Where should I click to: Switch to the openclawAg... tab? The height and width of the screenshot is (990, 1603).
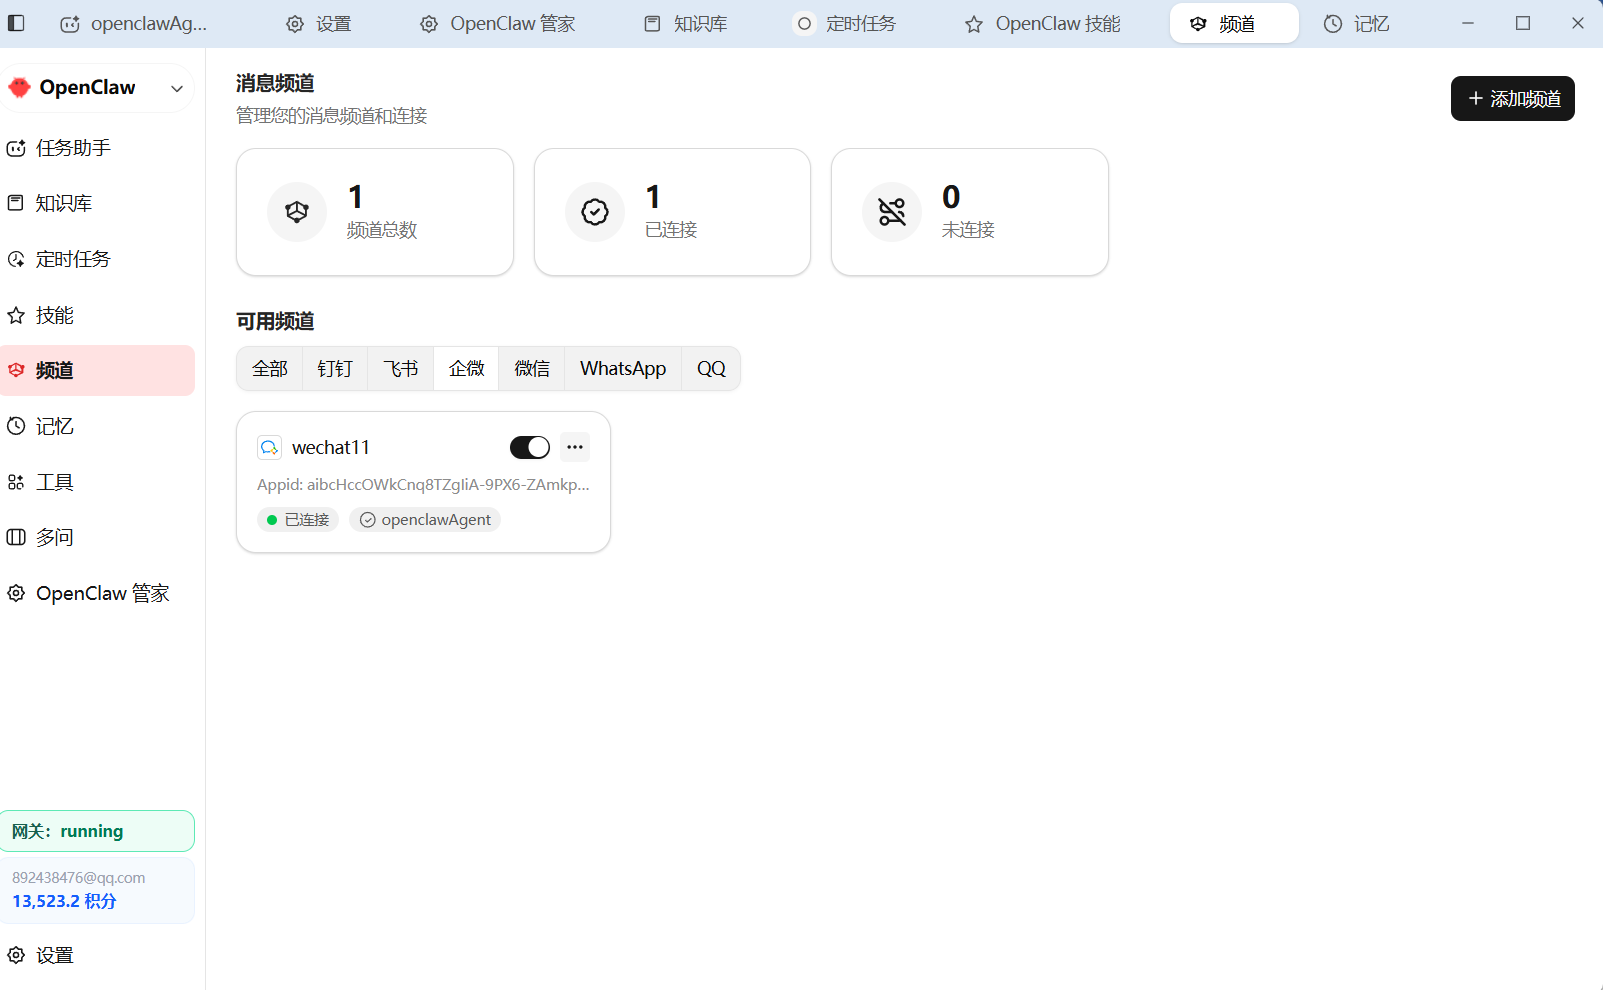point(134,24)
